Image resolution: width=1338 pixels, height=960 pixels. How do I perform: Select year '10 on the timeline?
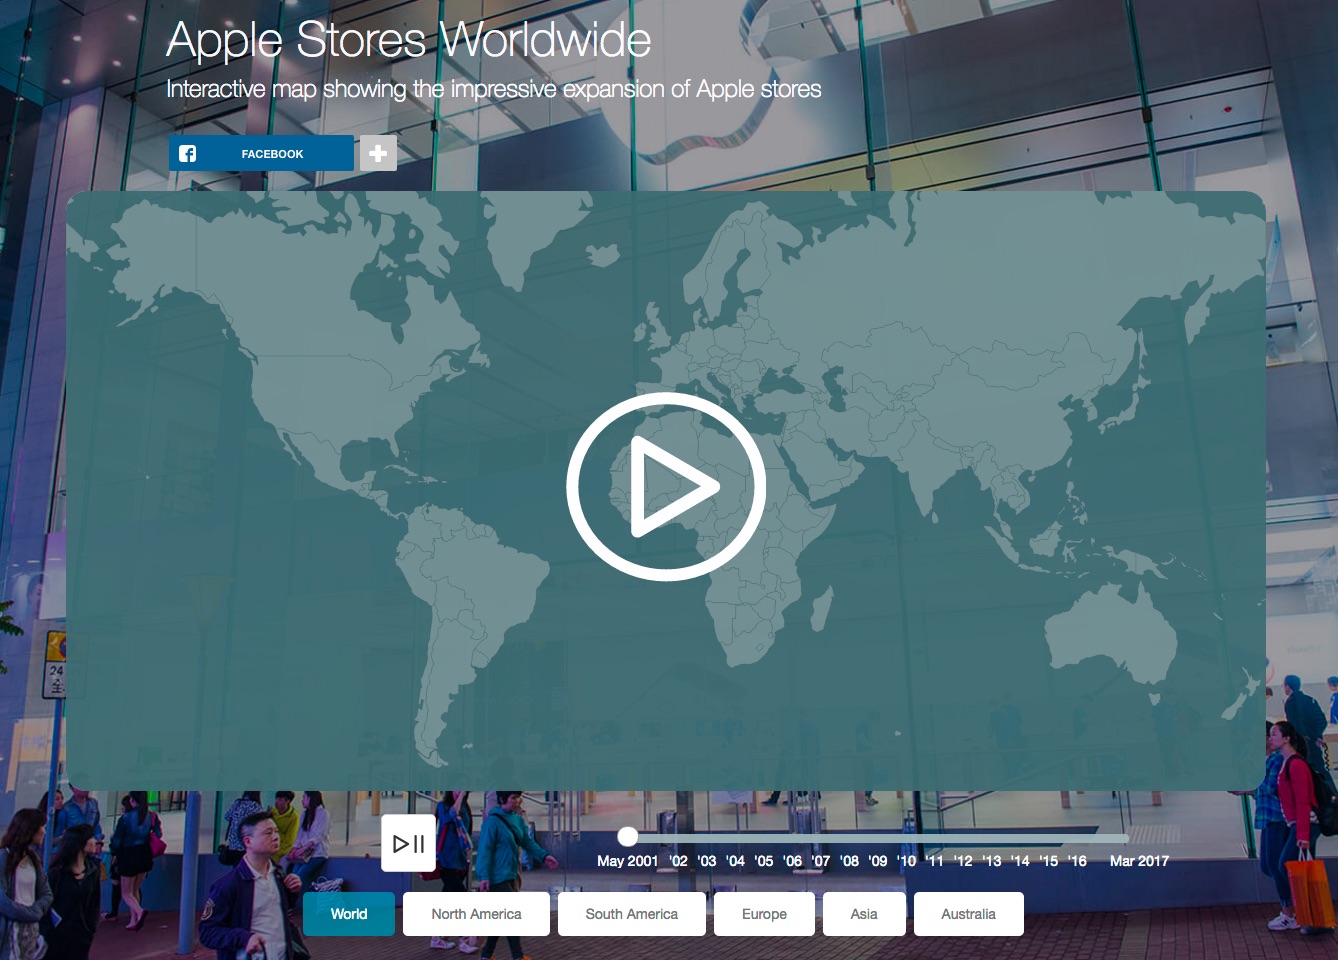coord(906,861)
